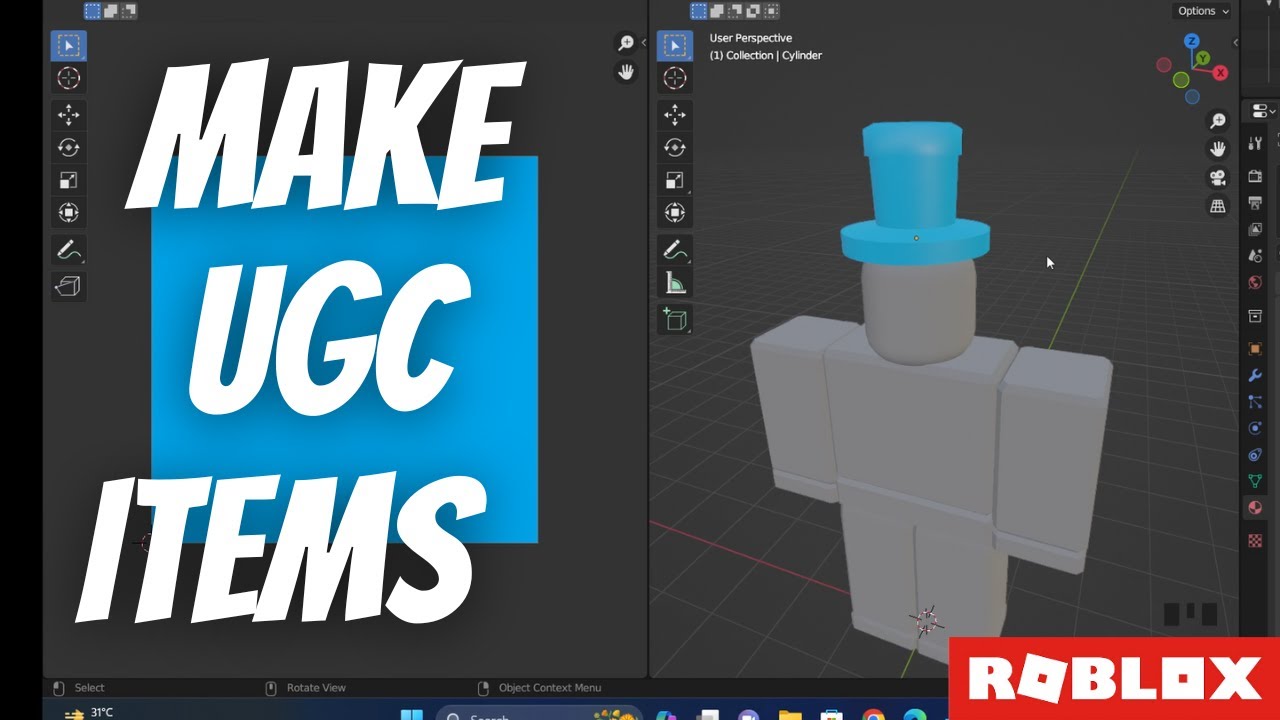Click the zoom magnifier in the left editor
This screenshot has height=720, width=1280.
[x=626, y=43]
